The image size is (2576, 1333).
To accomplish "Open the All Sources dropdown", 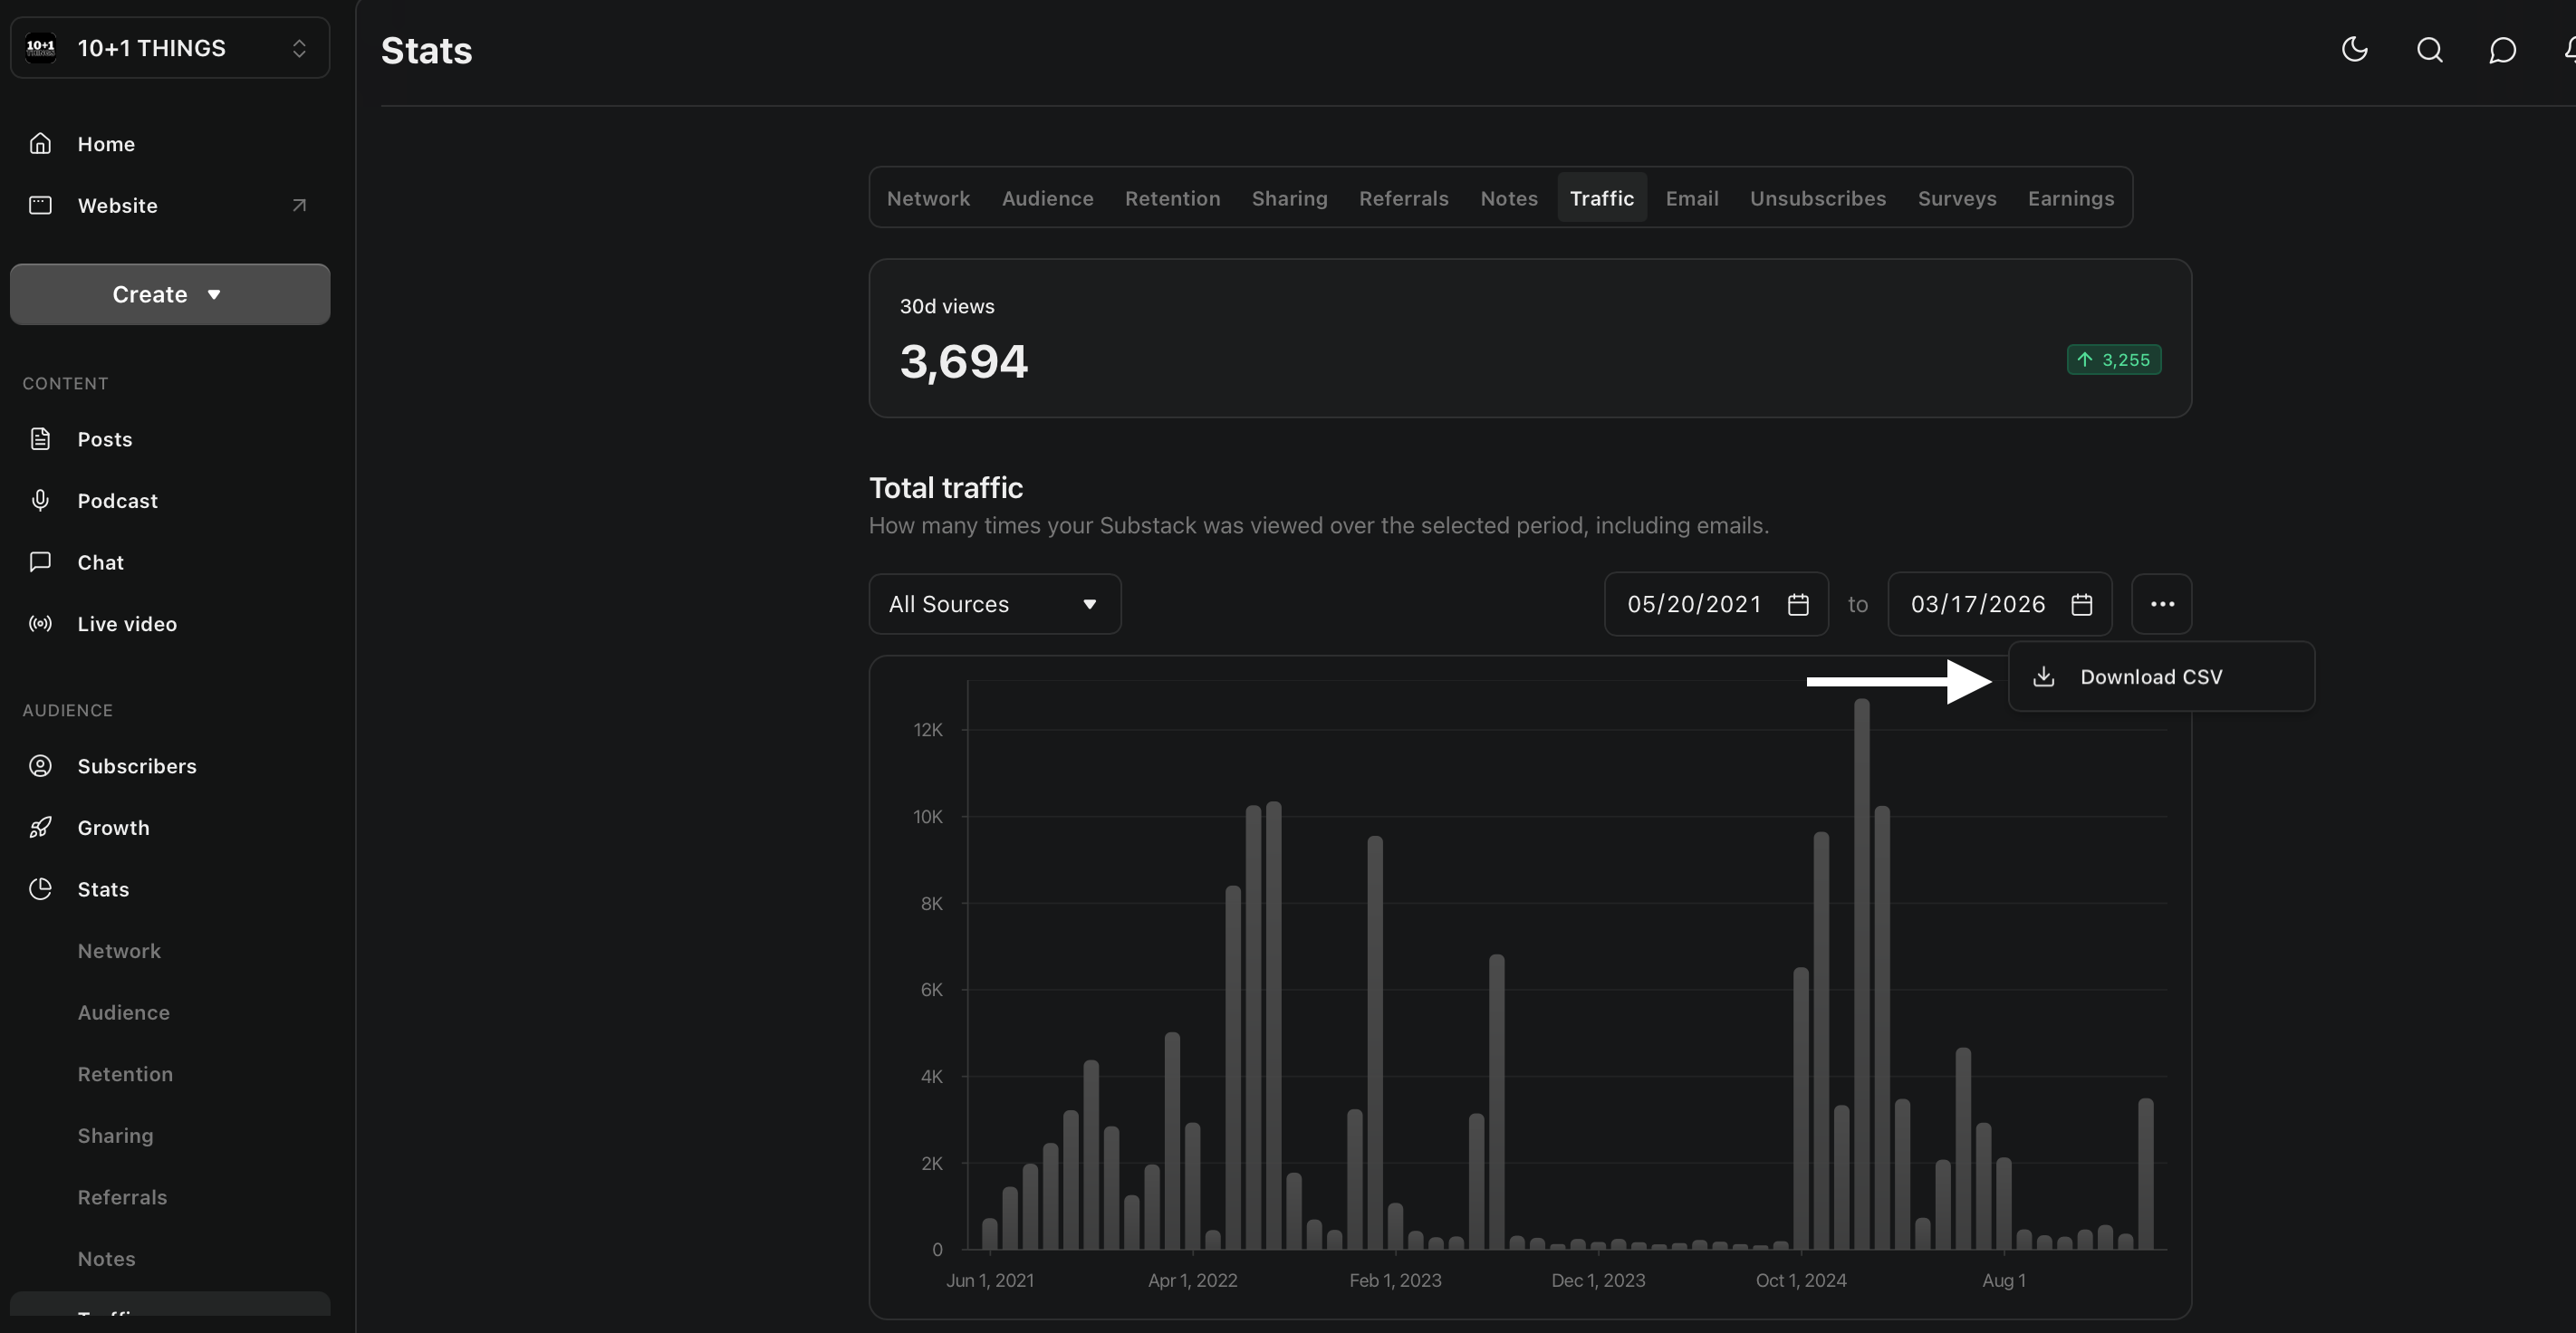I will point(994,604).
